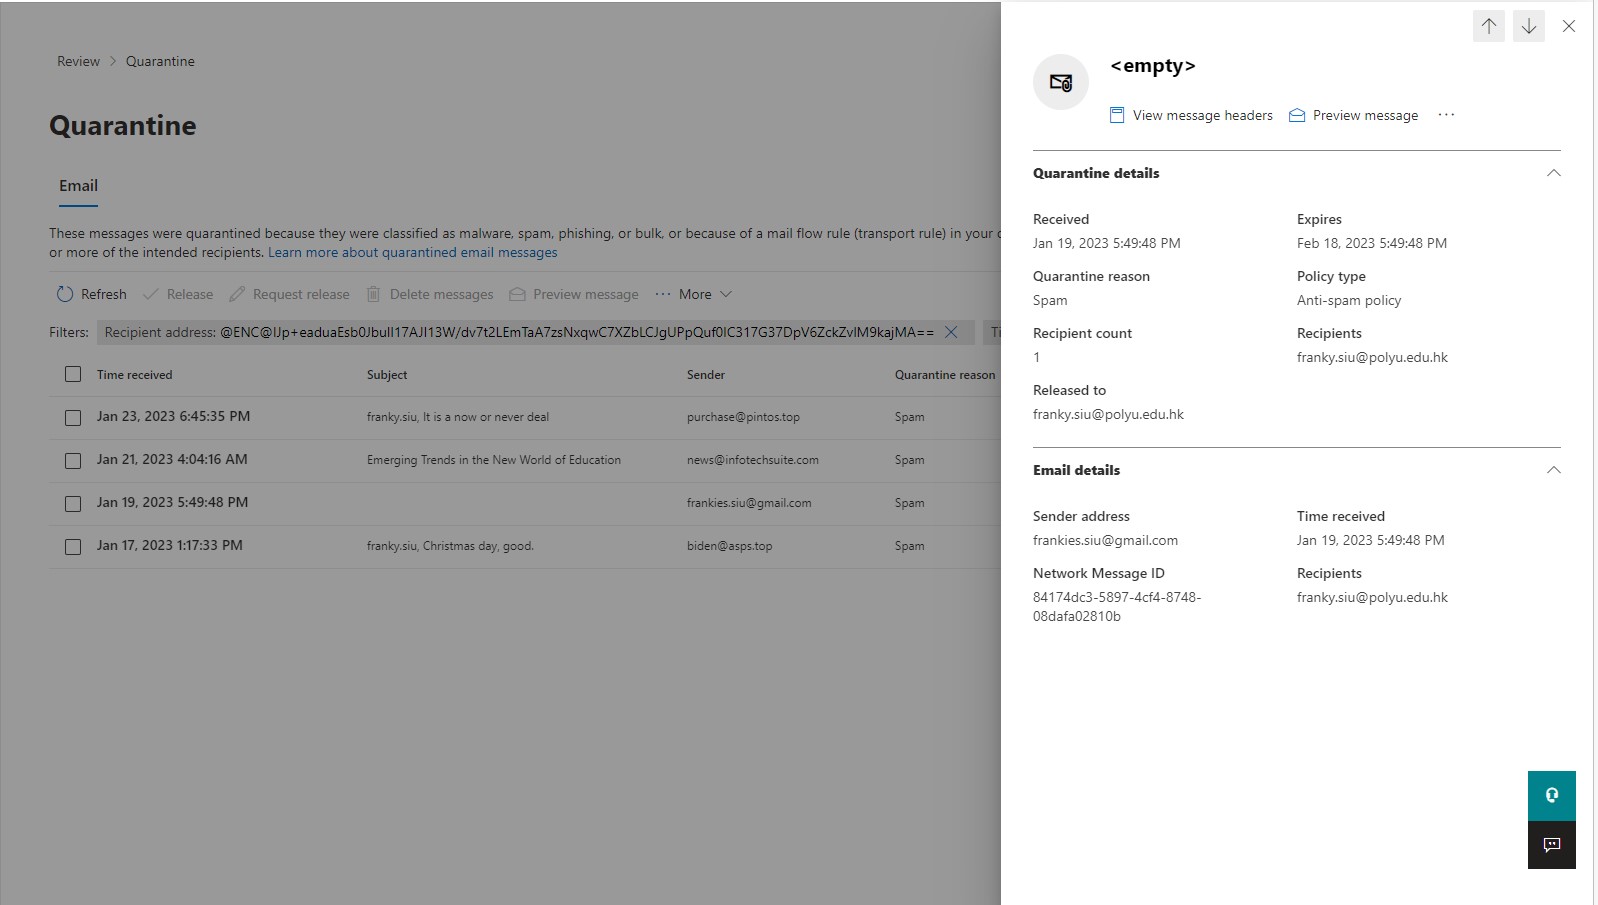The height and width of the screenshot is (905, 1598).
Task: Open the 'Christmas day, good.' message
Action: (450, 546)
